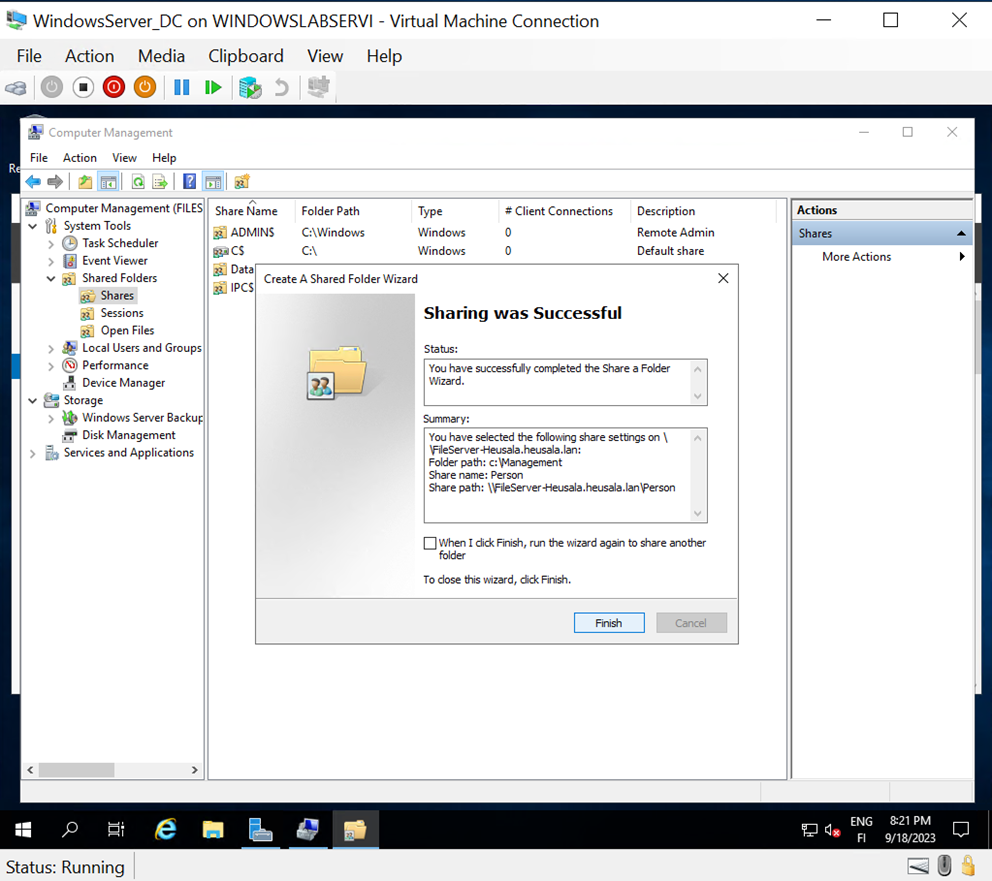Export the shares list with the export icon
This screenshot has width=992, height=881.
point(159,181)
